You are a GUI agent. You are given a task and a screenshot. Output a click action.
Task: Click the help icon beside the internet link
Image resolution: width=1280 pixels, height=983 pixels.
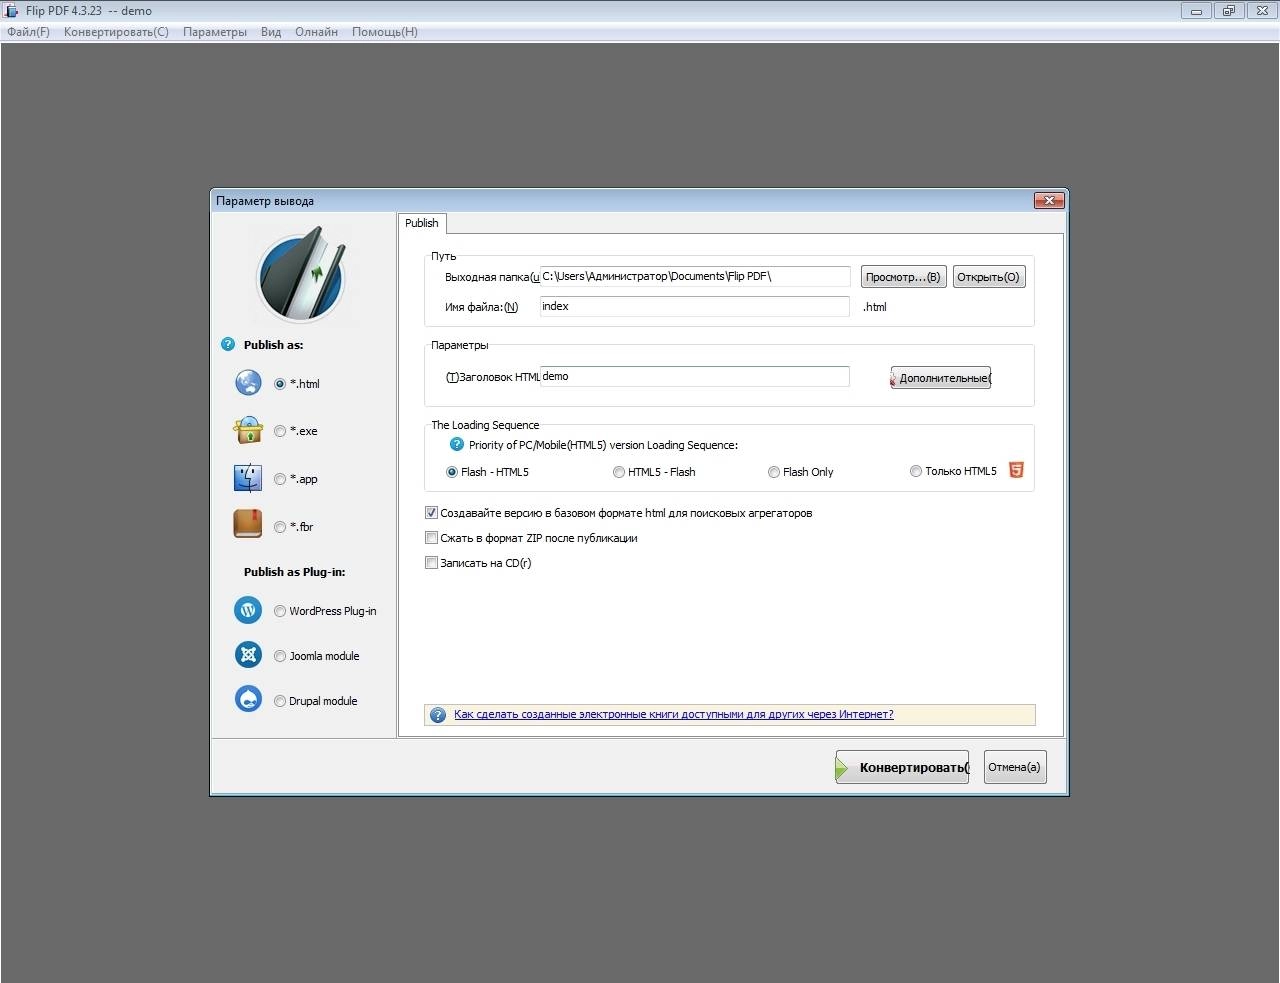[x=438, y=715]
